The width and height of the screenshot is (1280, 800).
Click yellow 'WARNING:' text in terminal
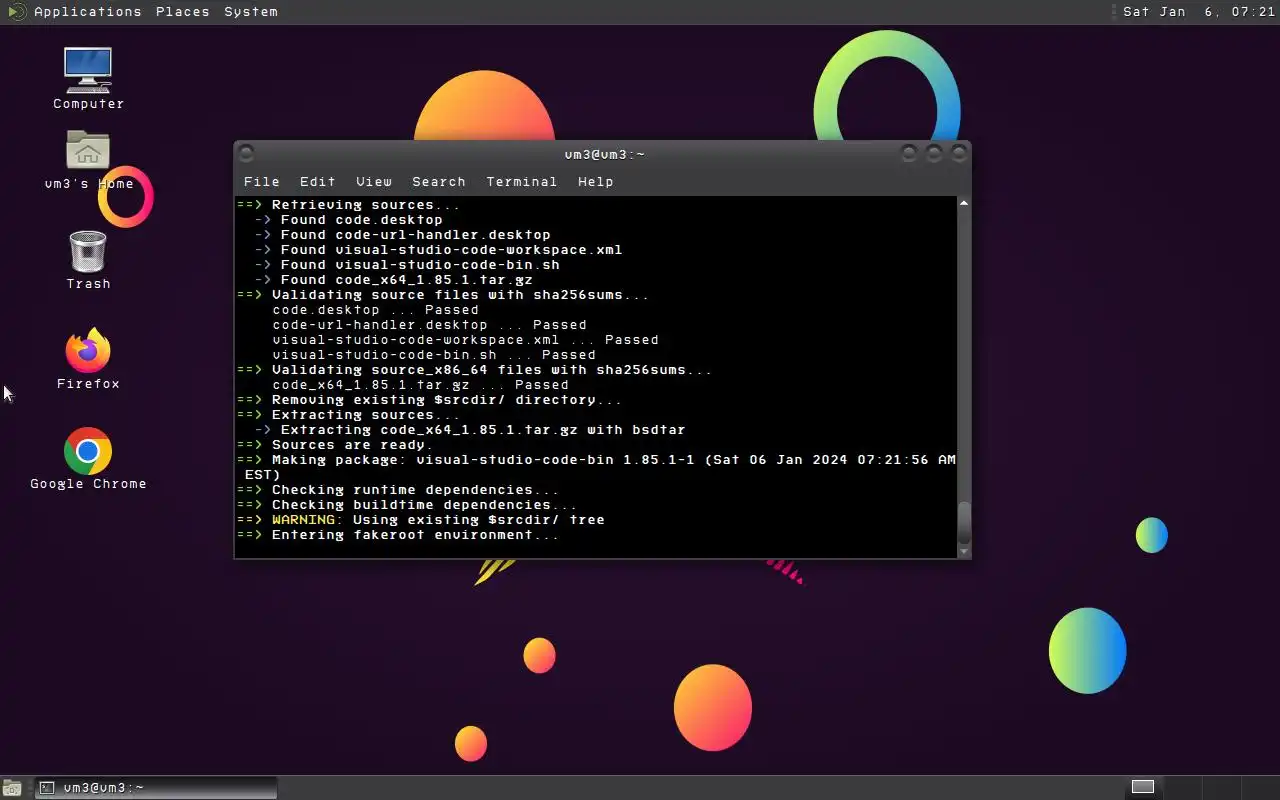pyautogui.click(x=308, y=520)
